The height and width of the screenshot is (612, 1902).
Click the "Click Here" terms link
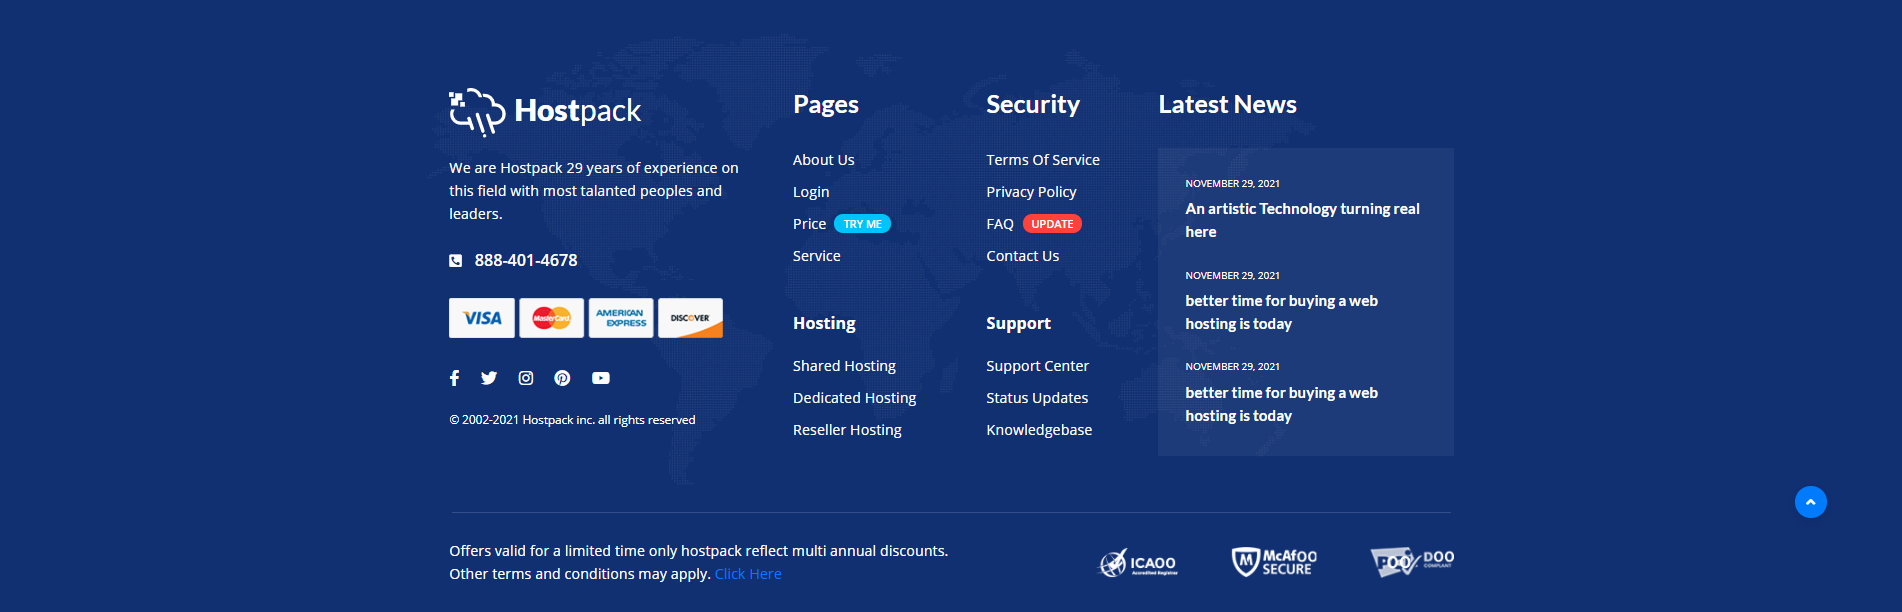(x=748, y=574)
